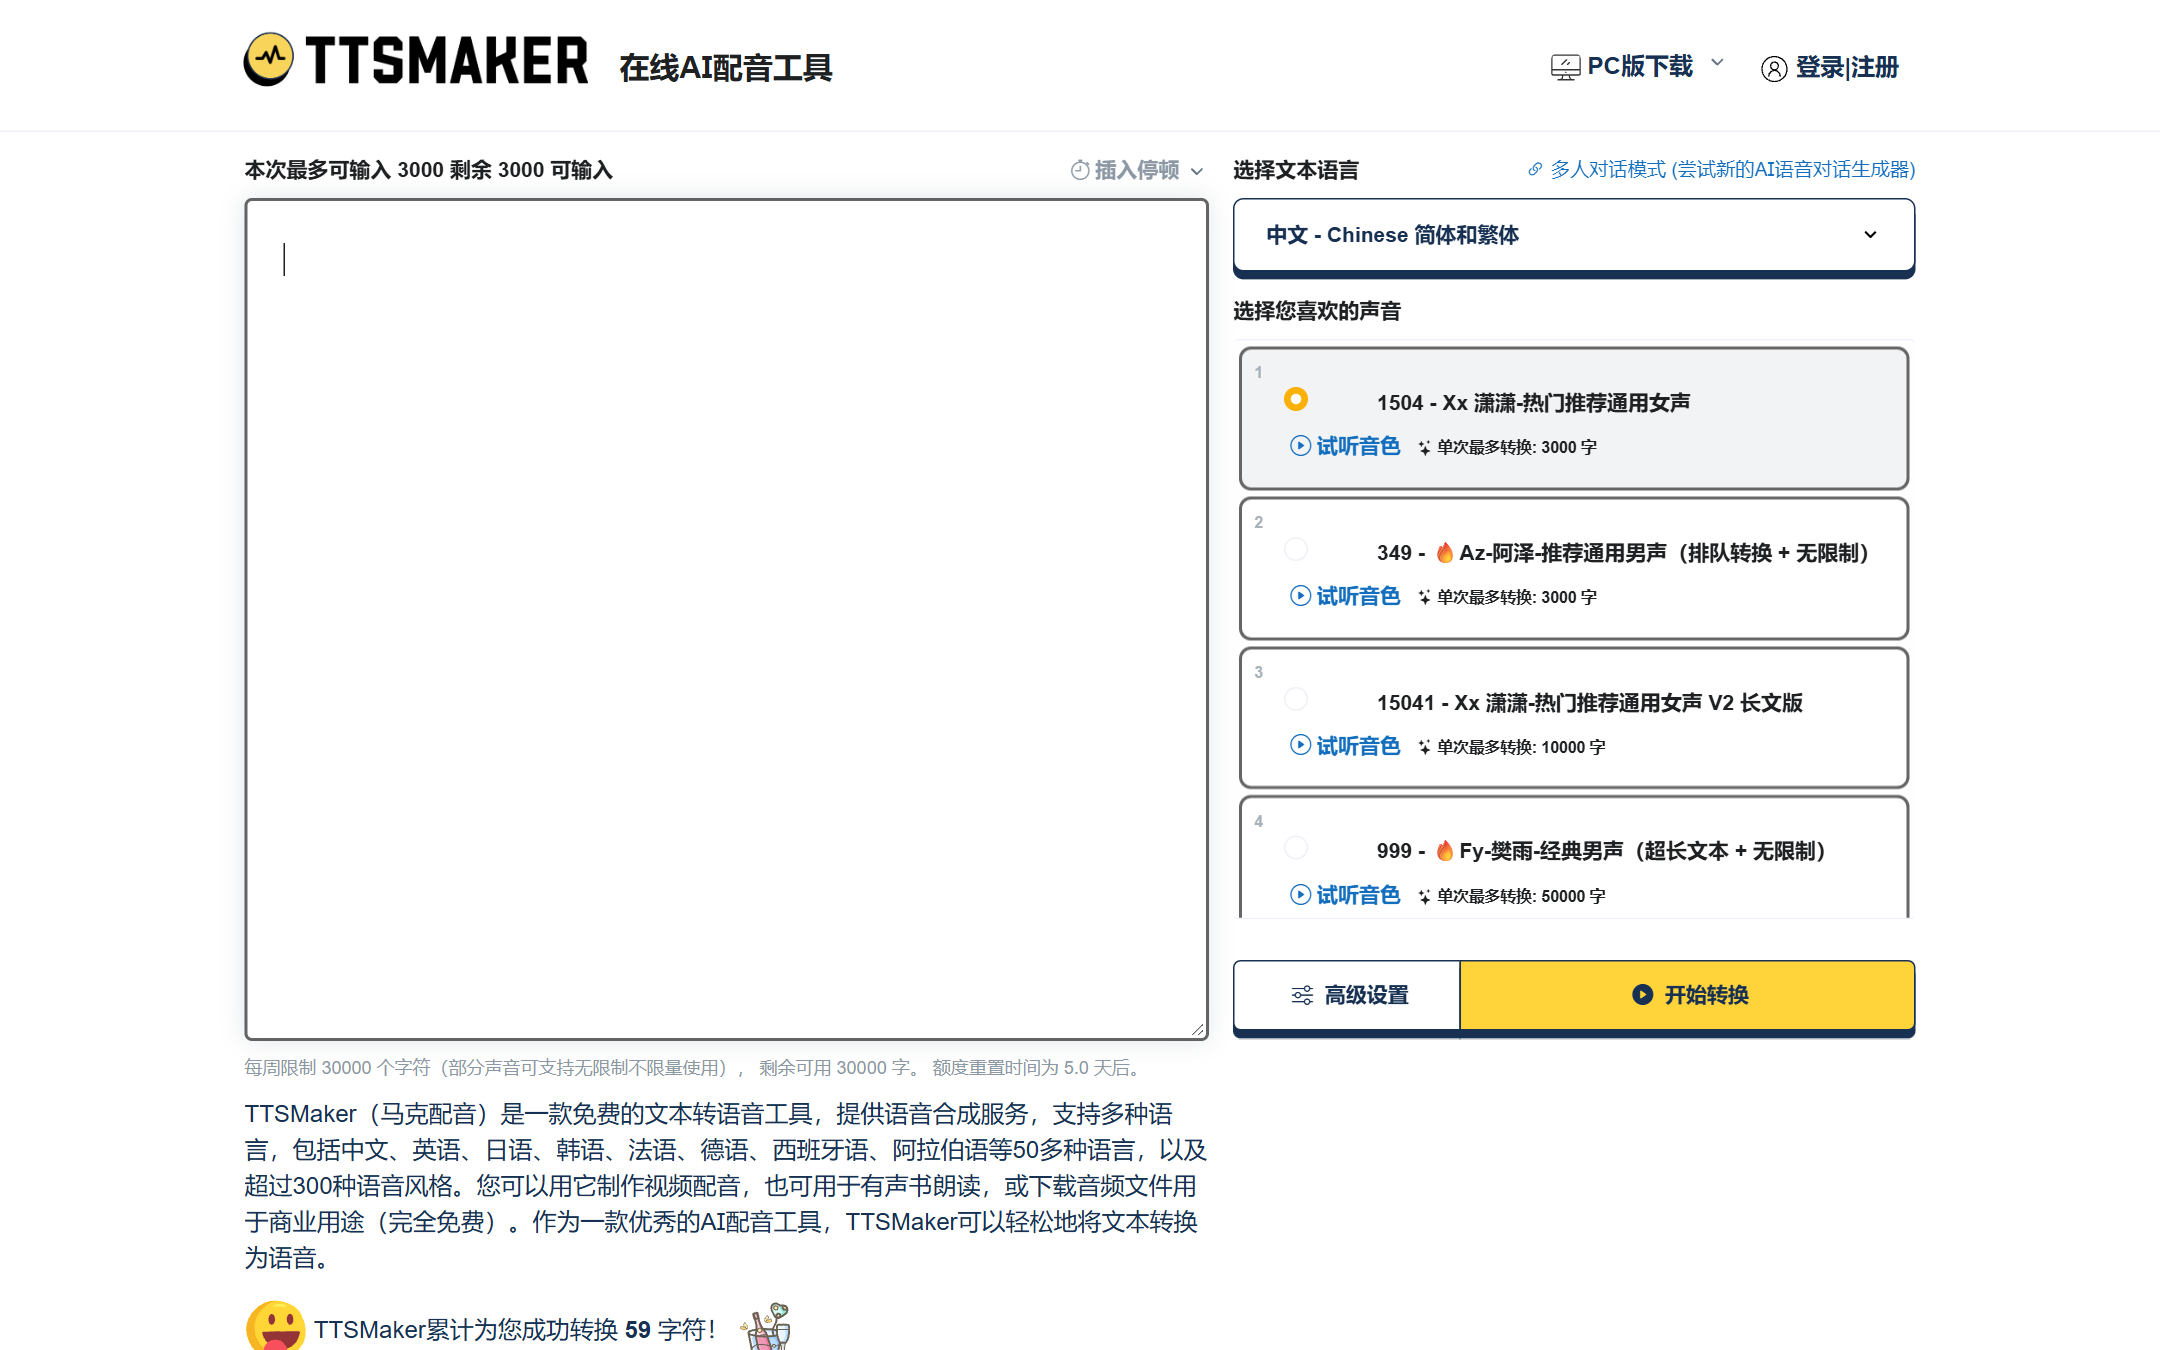Play 试听音色 for voice 1504
2160x1350 pixels.
(x=1345, y=446)
